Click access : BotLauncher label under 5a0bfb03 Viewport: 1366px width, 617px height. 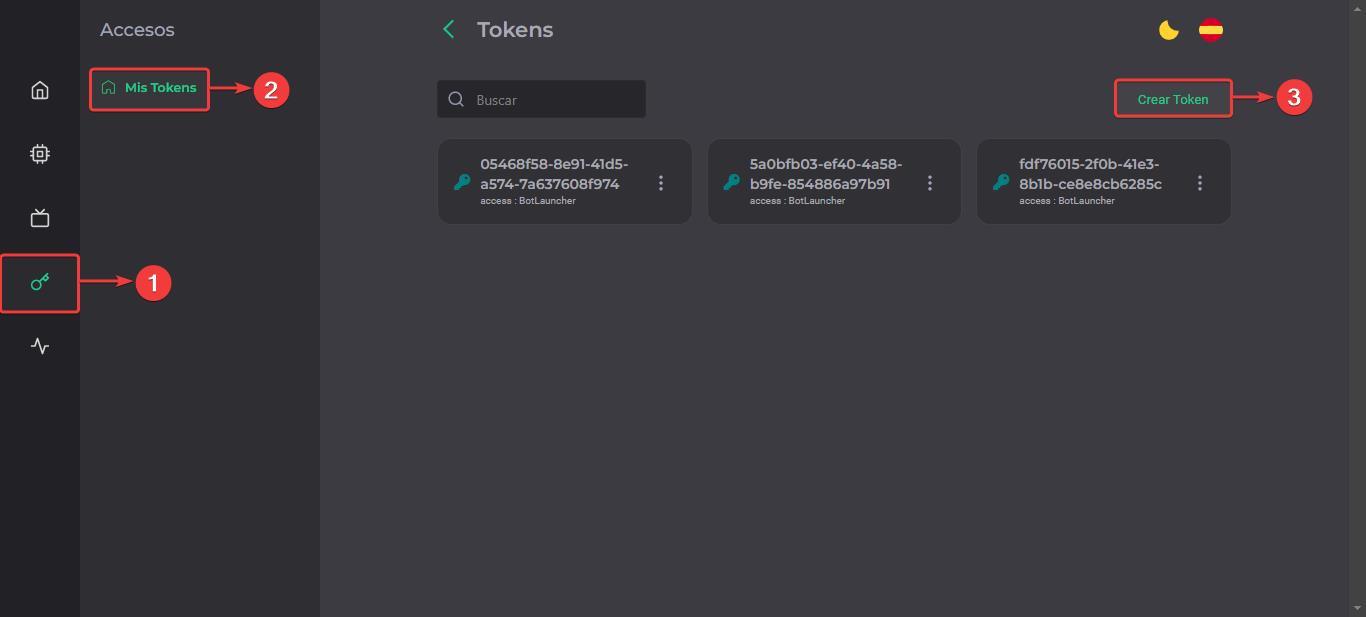797,201
